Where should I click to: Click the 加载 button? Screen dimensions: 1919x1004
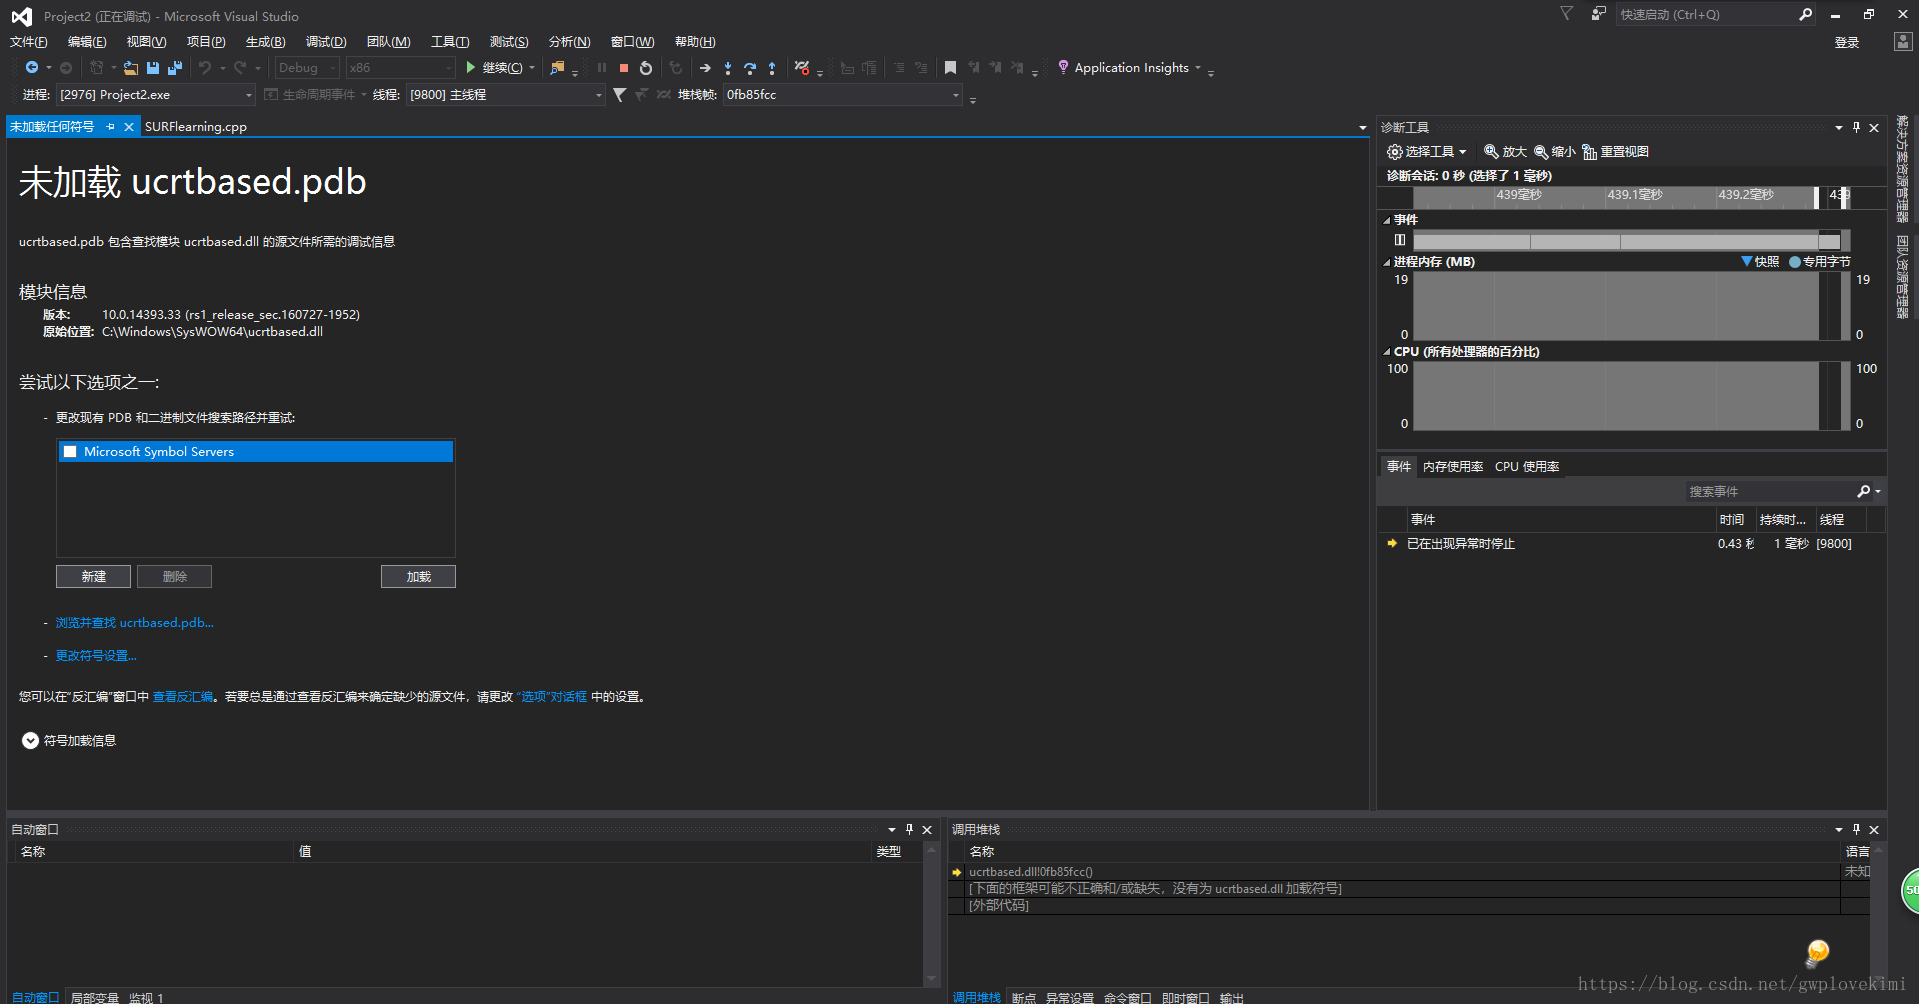click(418, 577)
